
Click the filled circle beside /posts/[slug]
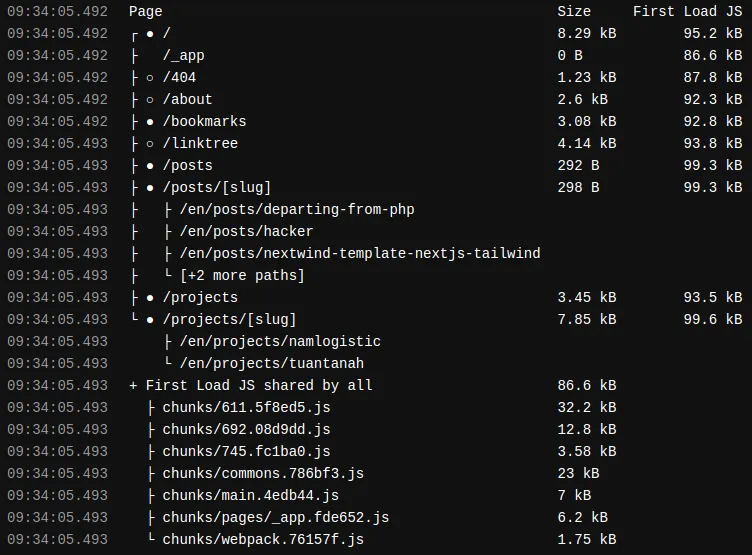pos(150,187)
